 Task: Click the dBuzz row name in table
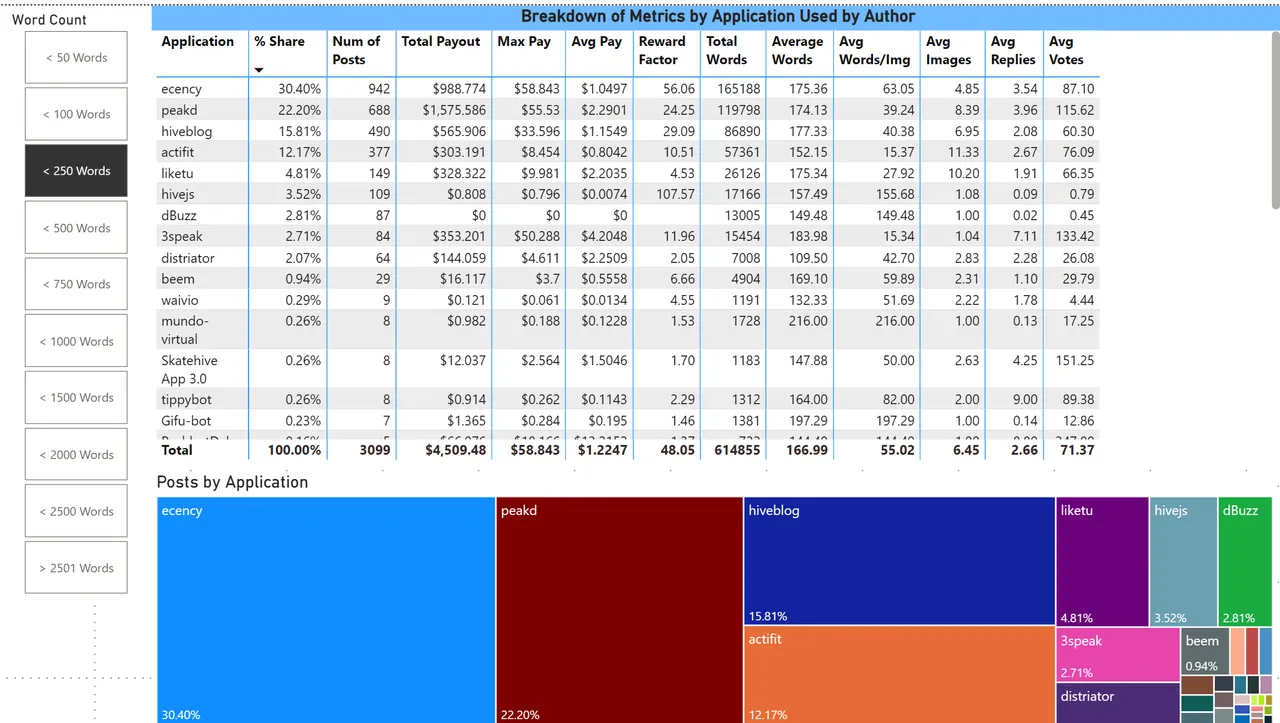pyautogui.click(x=181, y=215)
